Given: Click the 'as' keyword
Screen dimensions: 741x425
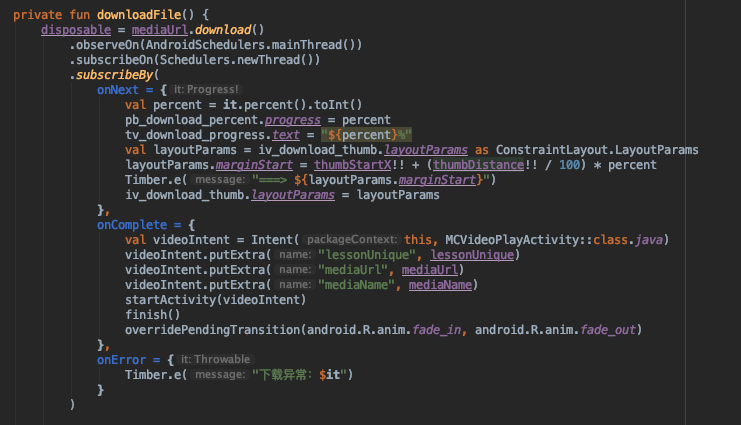Looking at the screenshot, I should tap(482, 150).
